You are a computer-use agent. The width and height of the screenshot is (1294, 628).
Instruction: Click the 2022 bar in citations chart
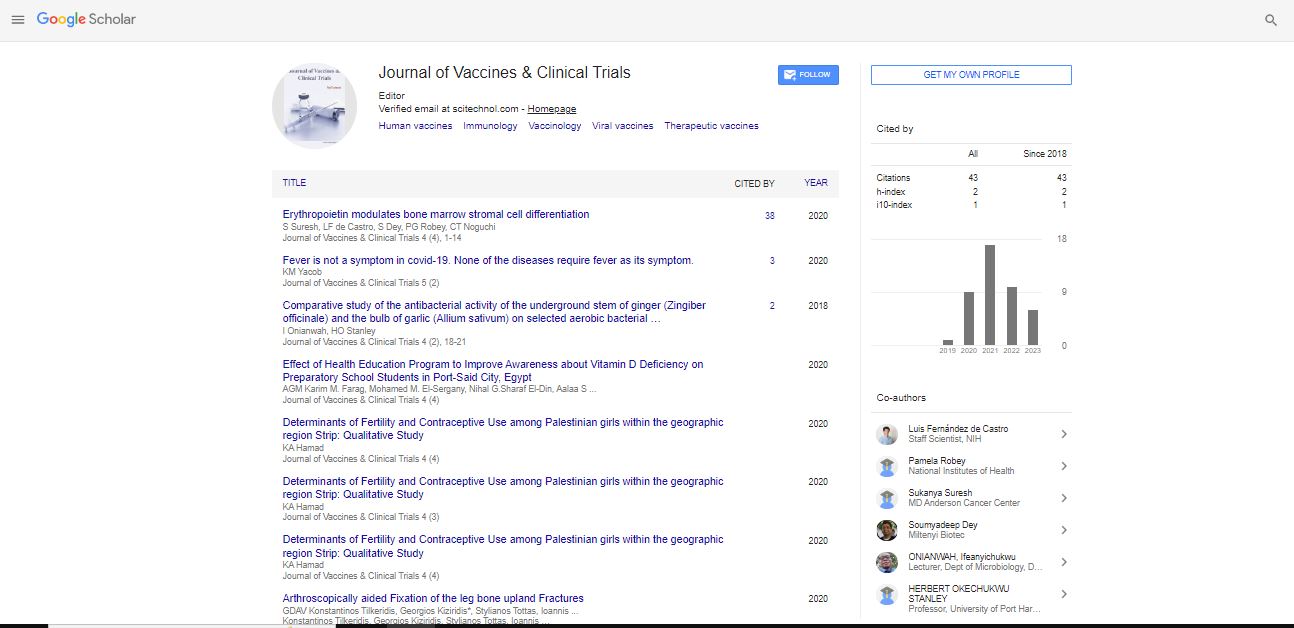pyautogui.click(x=1012, y=316)
